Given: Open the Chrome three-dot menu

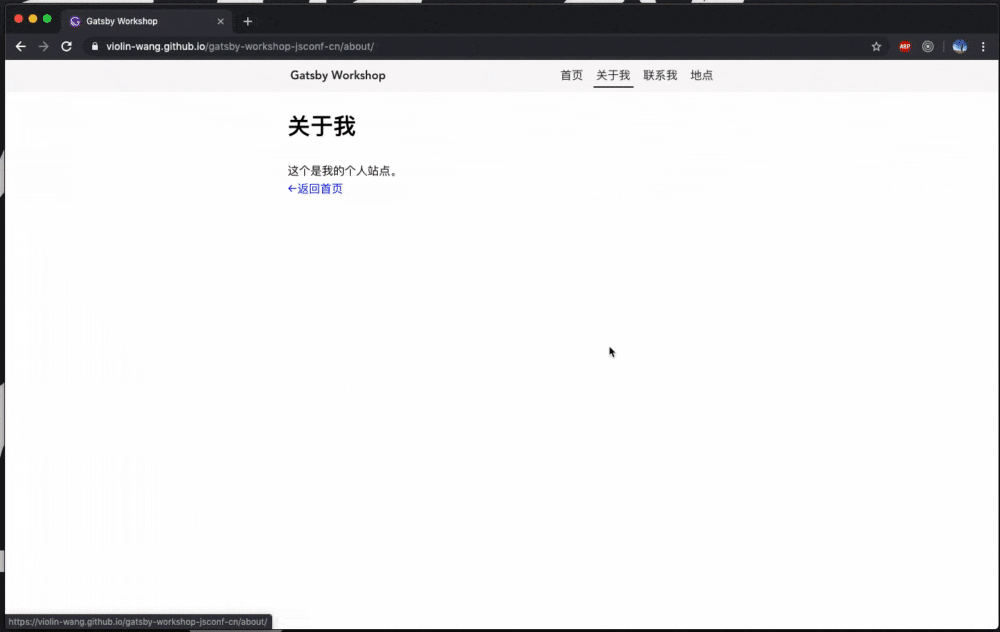Looking at the screenshot, I should tap(983, 47).
